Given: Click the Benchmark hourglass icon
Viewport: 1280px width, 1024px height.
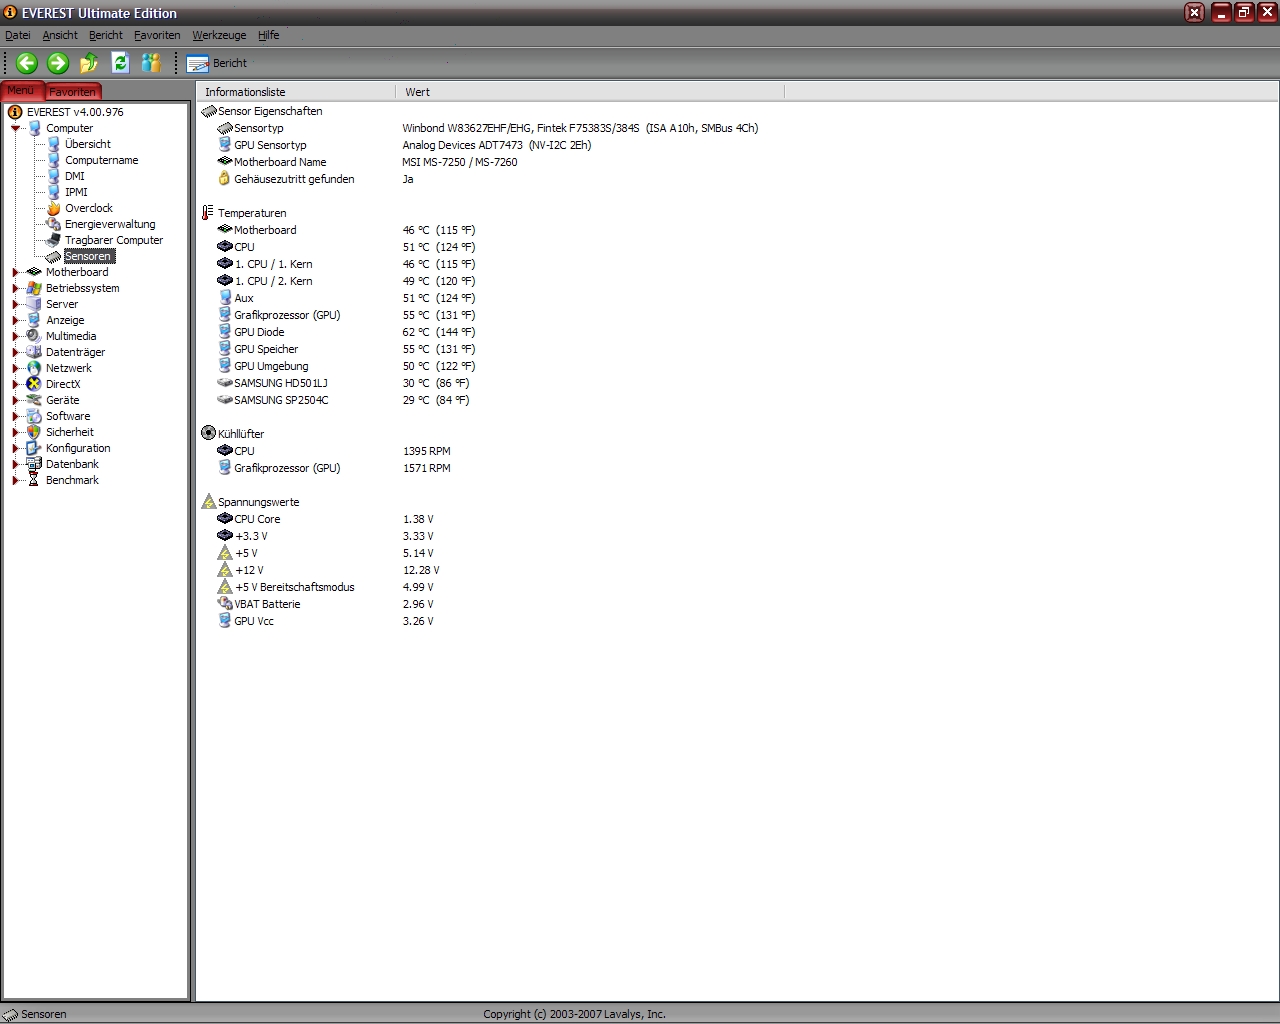Looking at the screenshot, I should point(34,480).
